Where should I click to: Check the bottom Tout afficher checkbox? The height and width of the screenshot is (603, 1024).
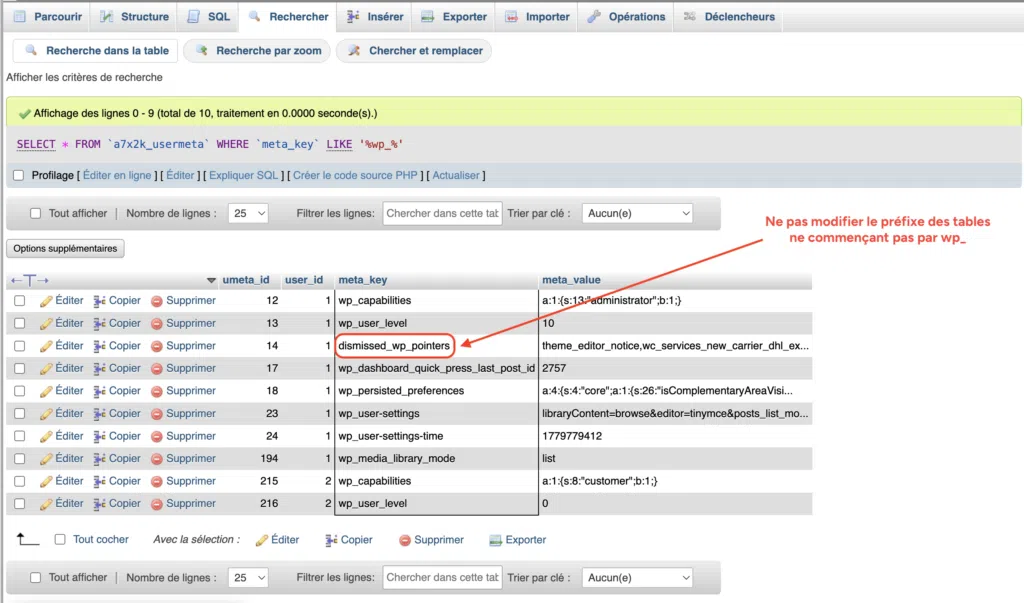[x=35, y=578]
